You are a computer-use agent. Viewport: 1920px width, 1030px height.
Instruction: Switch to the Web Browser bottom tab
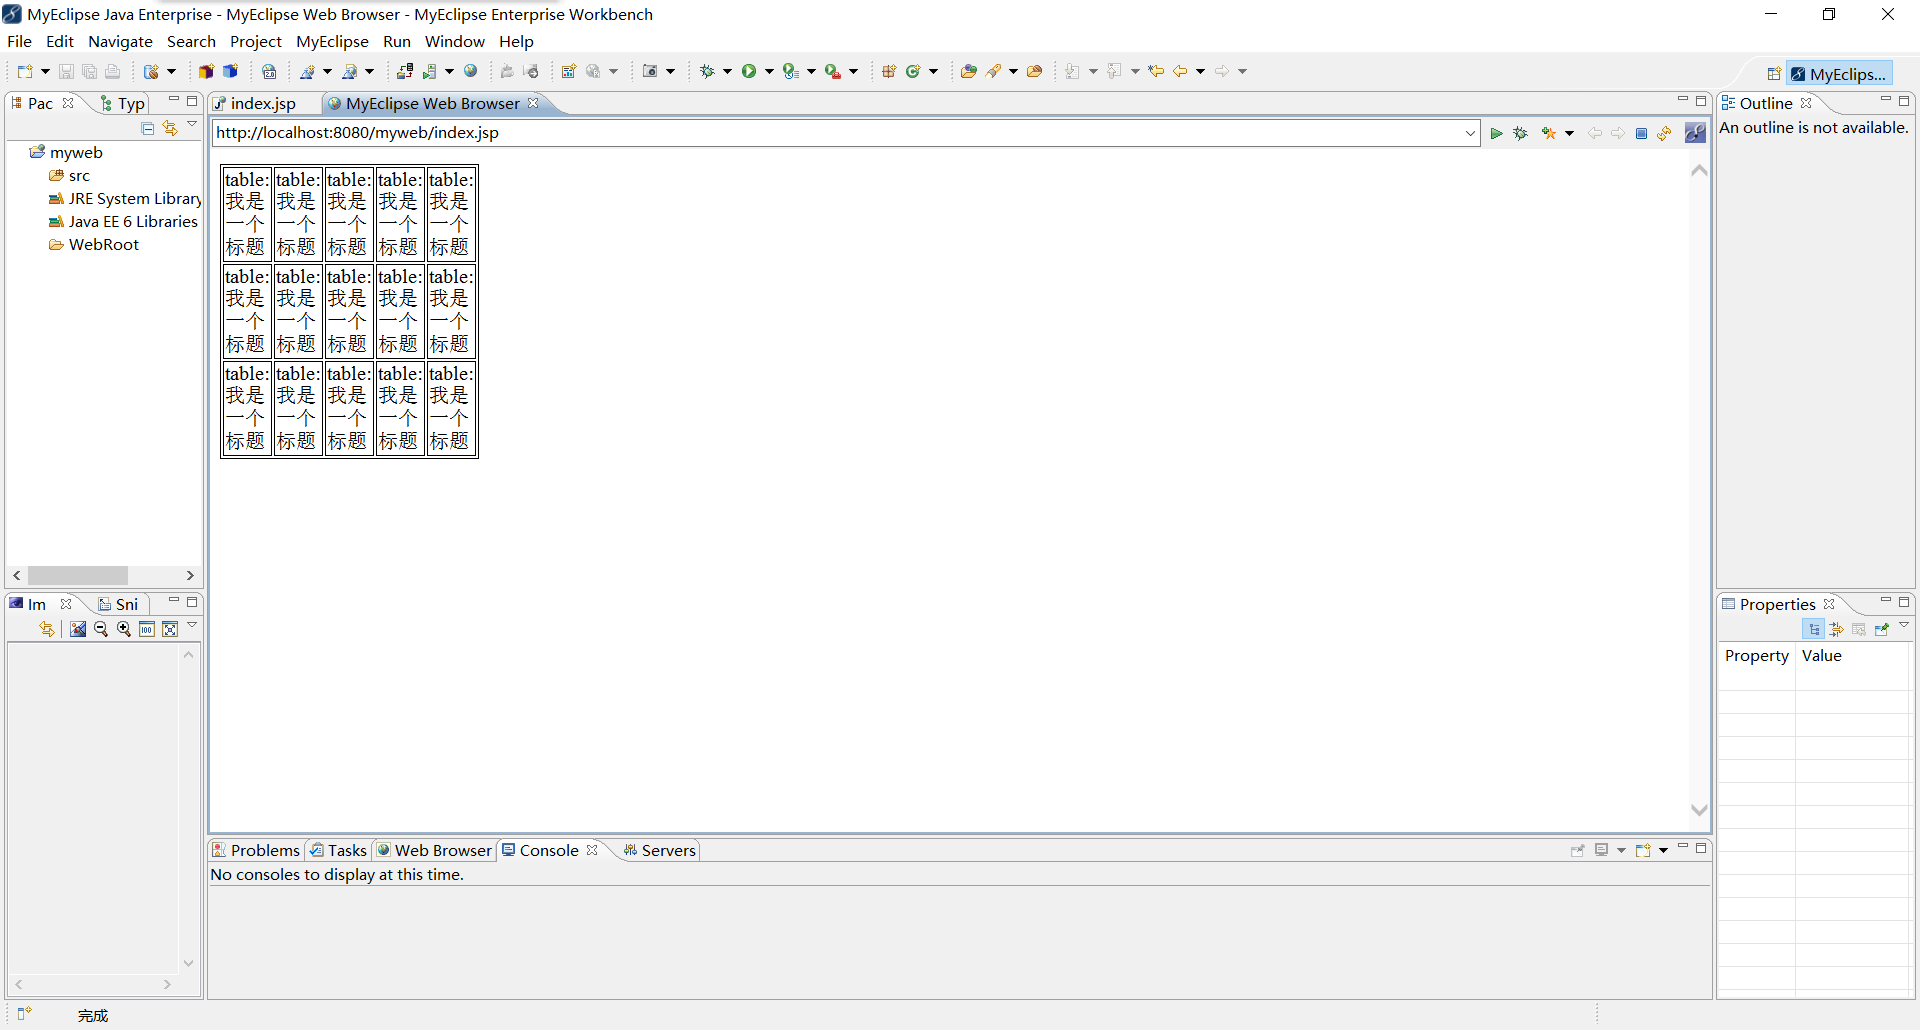pos(434,850)
